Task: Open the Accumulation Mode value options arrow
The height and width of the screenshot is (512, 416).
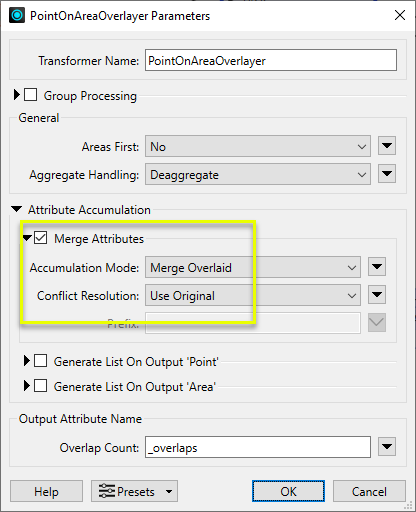Action: pyautogui.click(x=377, y=267)
